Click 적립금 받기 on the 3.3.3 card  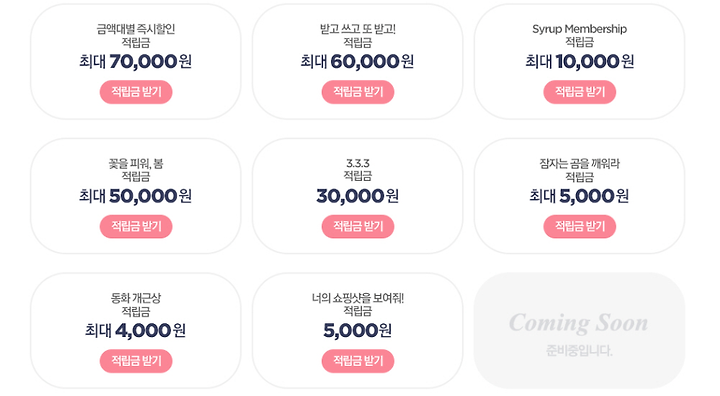coord(358,226)
